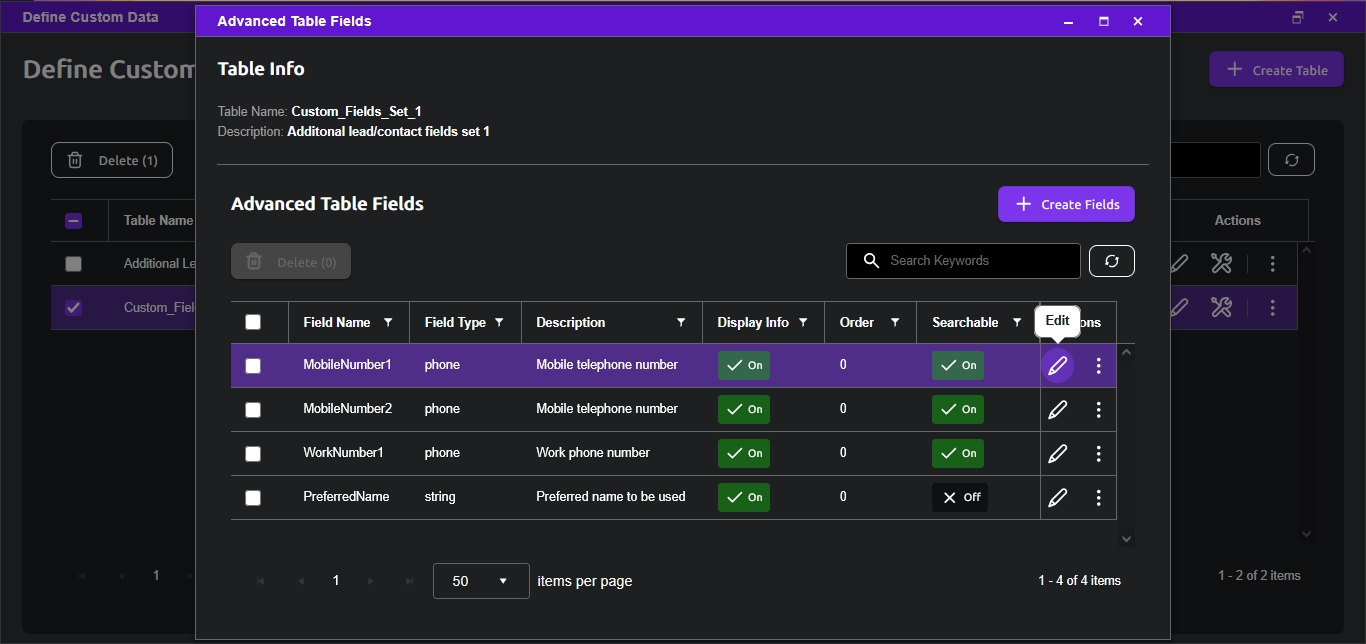Open more options for MobileNumber1 row

(x=1098, y=366)
